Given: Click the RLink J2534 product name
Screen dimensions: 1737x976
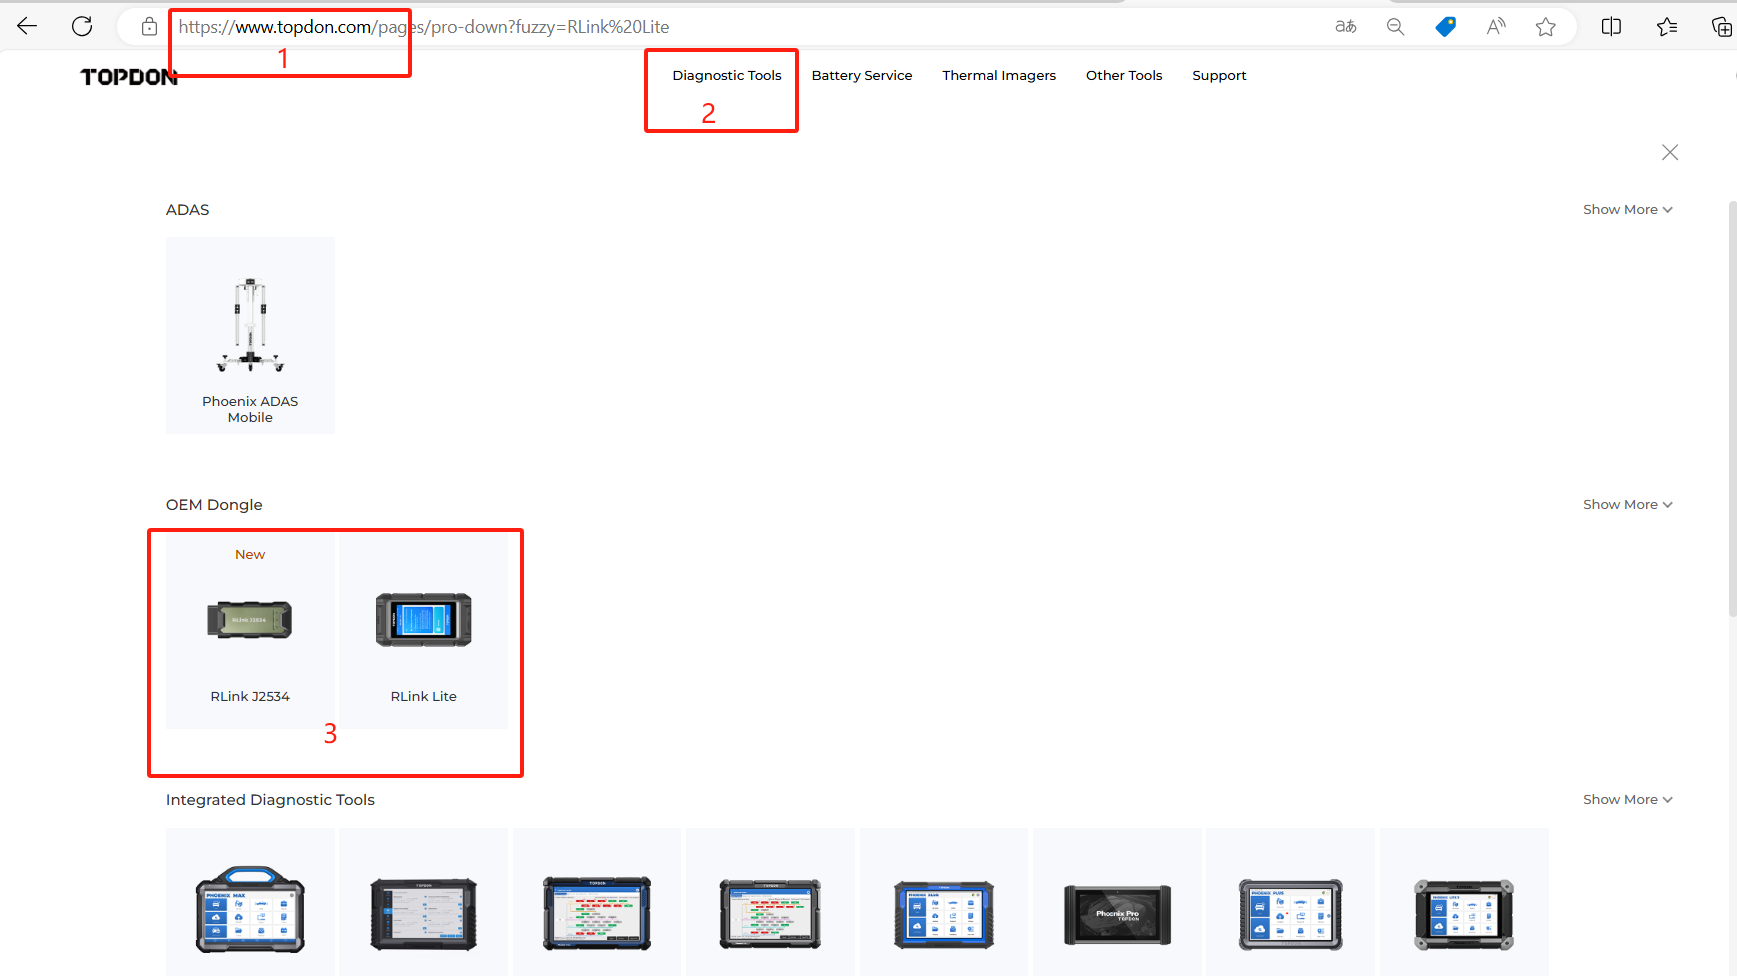Looking at the screenshot, I should pyautogui.click(x=250, y=696).
